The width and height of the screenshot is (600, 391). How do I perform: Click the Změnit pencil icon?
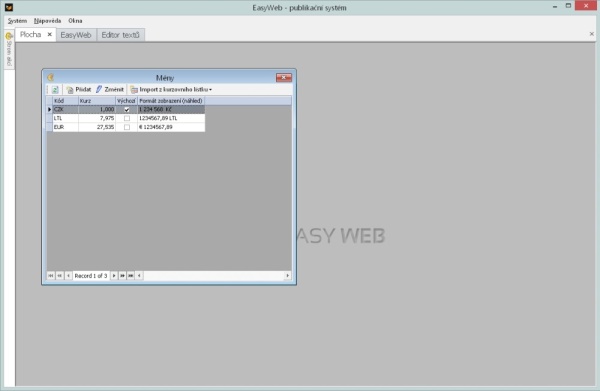pos(99,89)
